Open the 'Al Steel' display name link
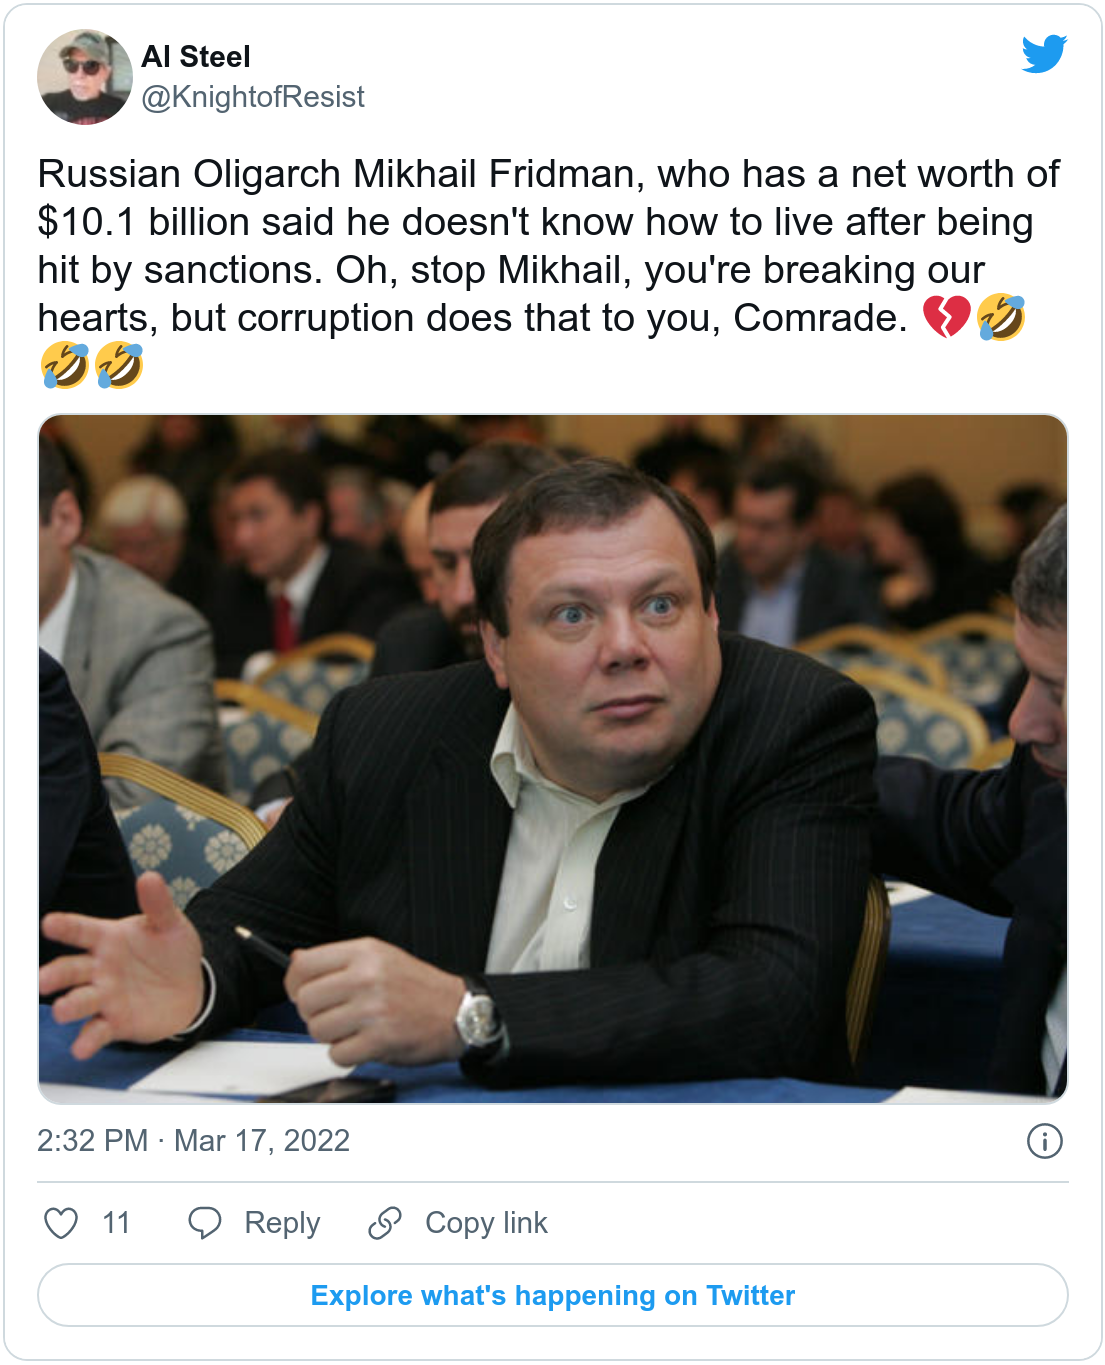 pyautogui.click(x=196, y=57)
